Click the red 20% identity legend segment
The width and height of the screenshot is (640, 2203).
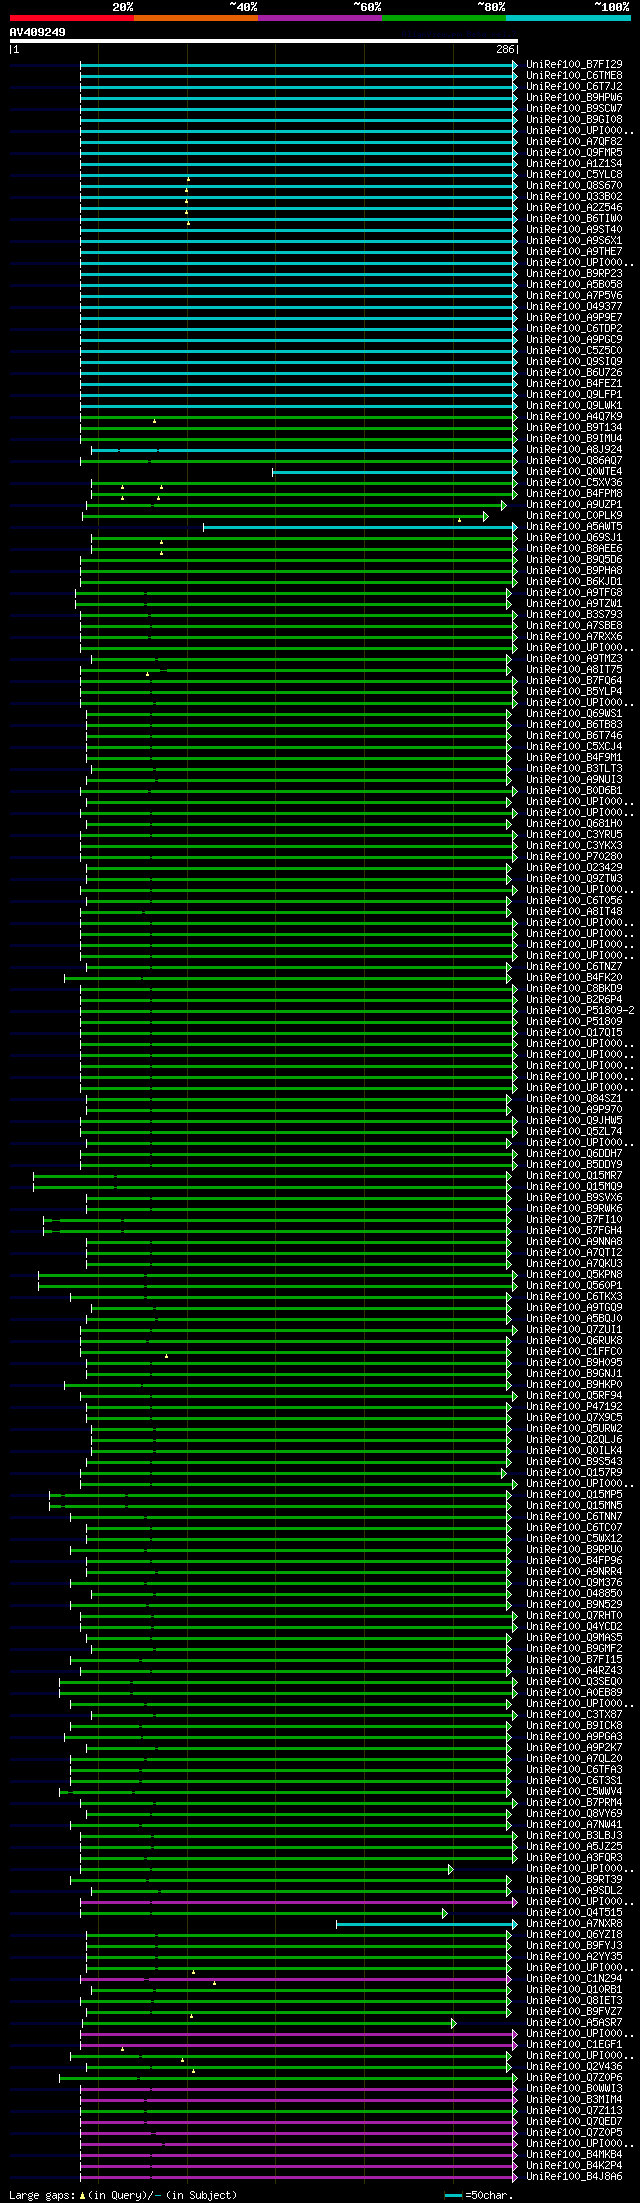(72, 18)
